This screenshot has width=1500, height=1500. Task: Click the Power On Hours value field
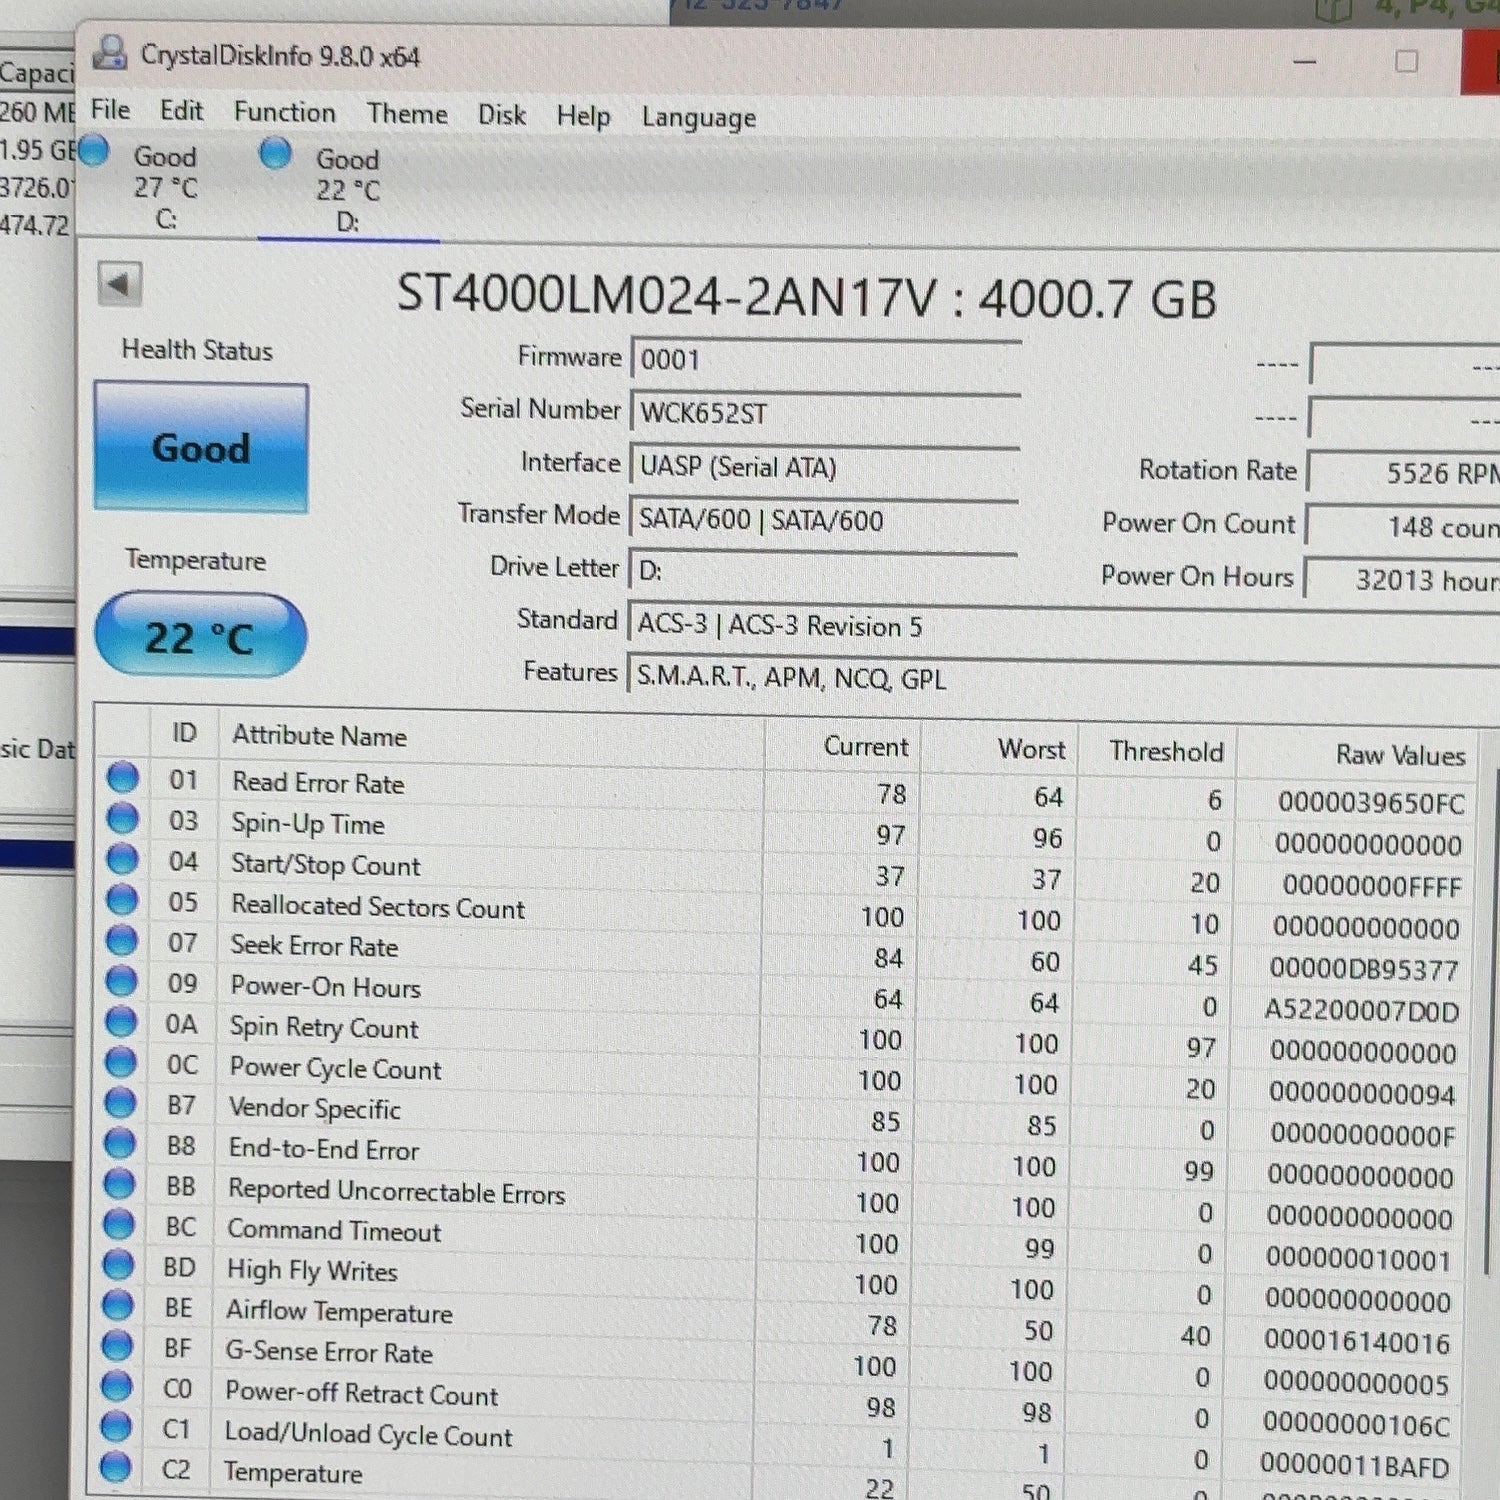tap(1403, 580)
